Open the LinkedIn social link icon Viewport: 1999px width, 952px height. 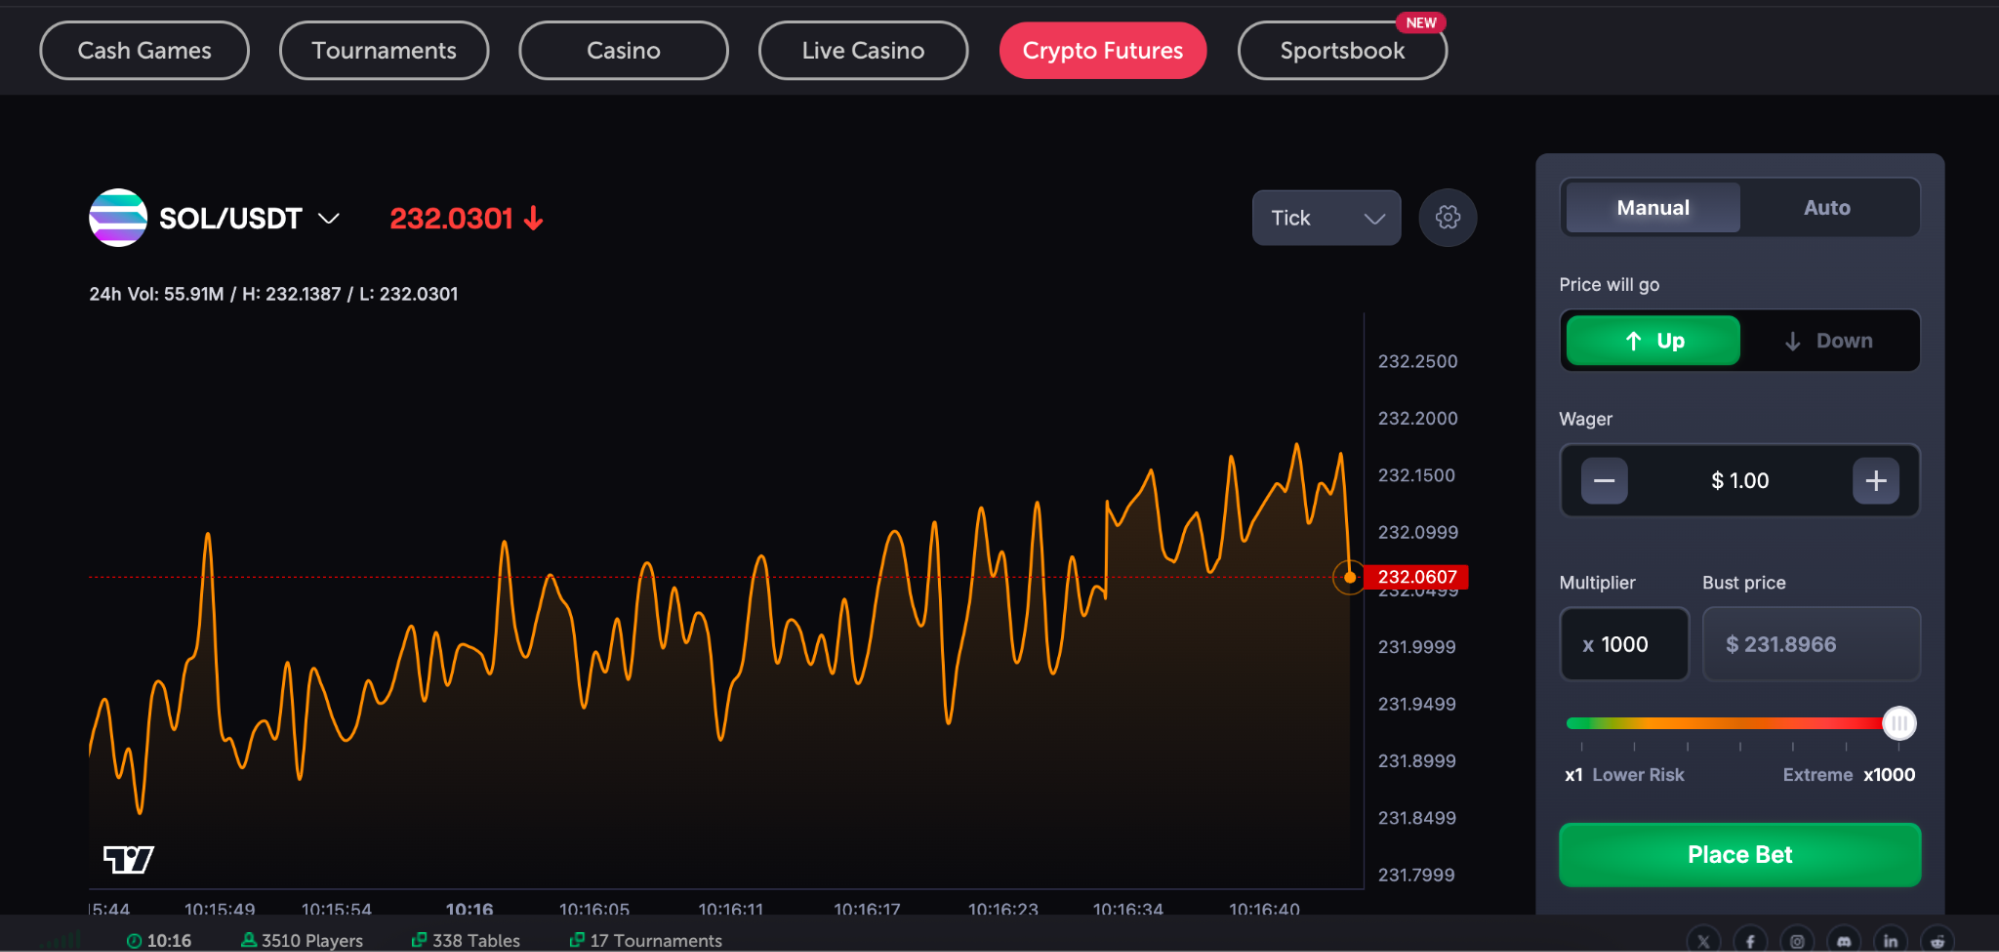coord(1890,941)
